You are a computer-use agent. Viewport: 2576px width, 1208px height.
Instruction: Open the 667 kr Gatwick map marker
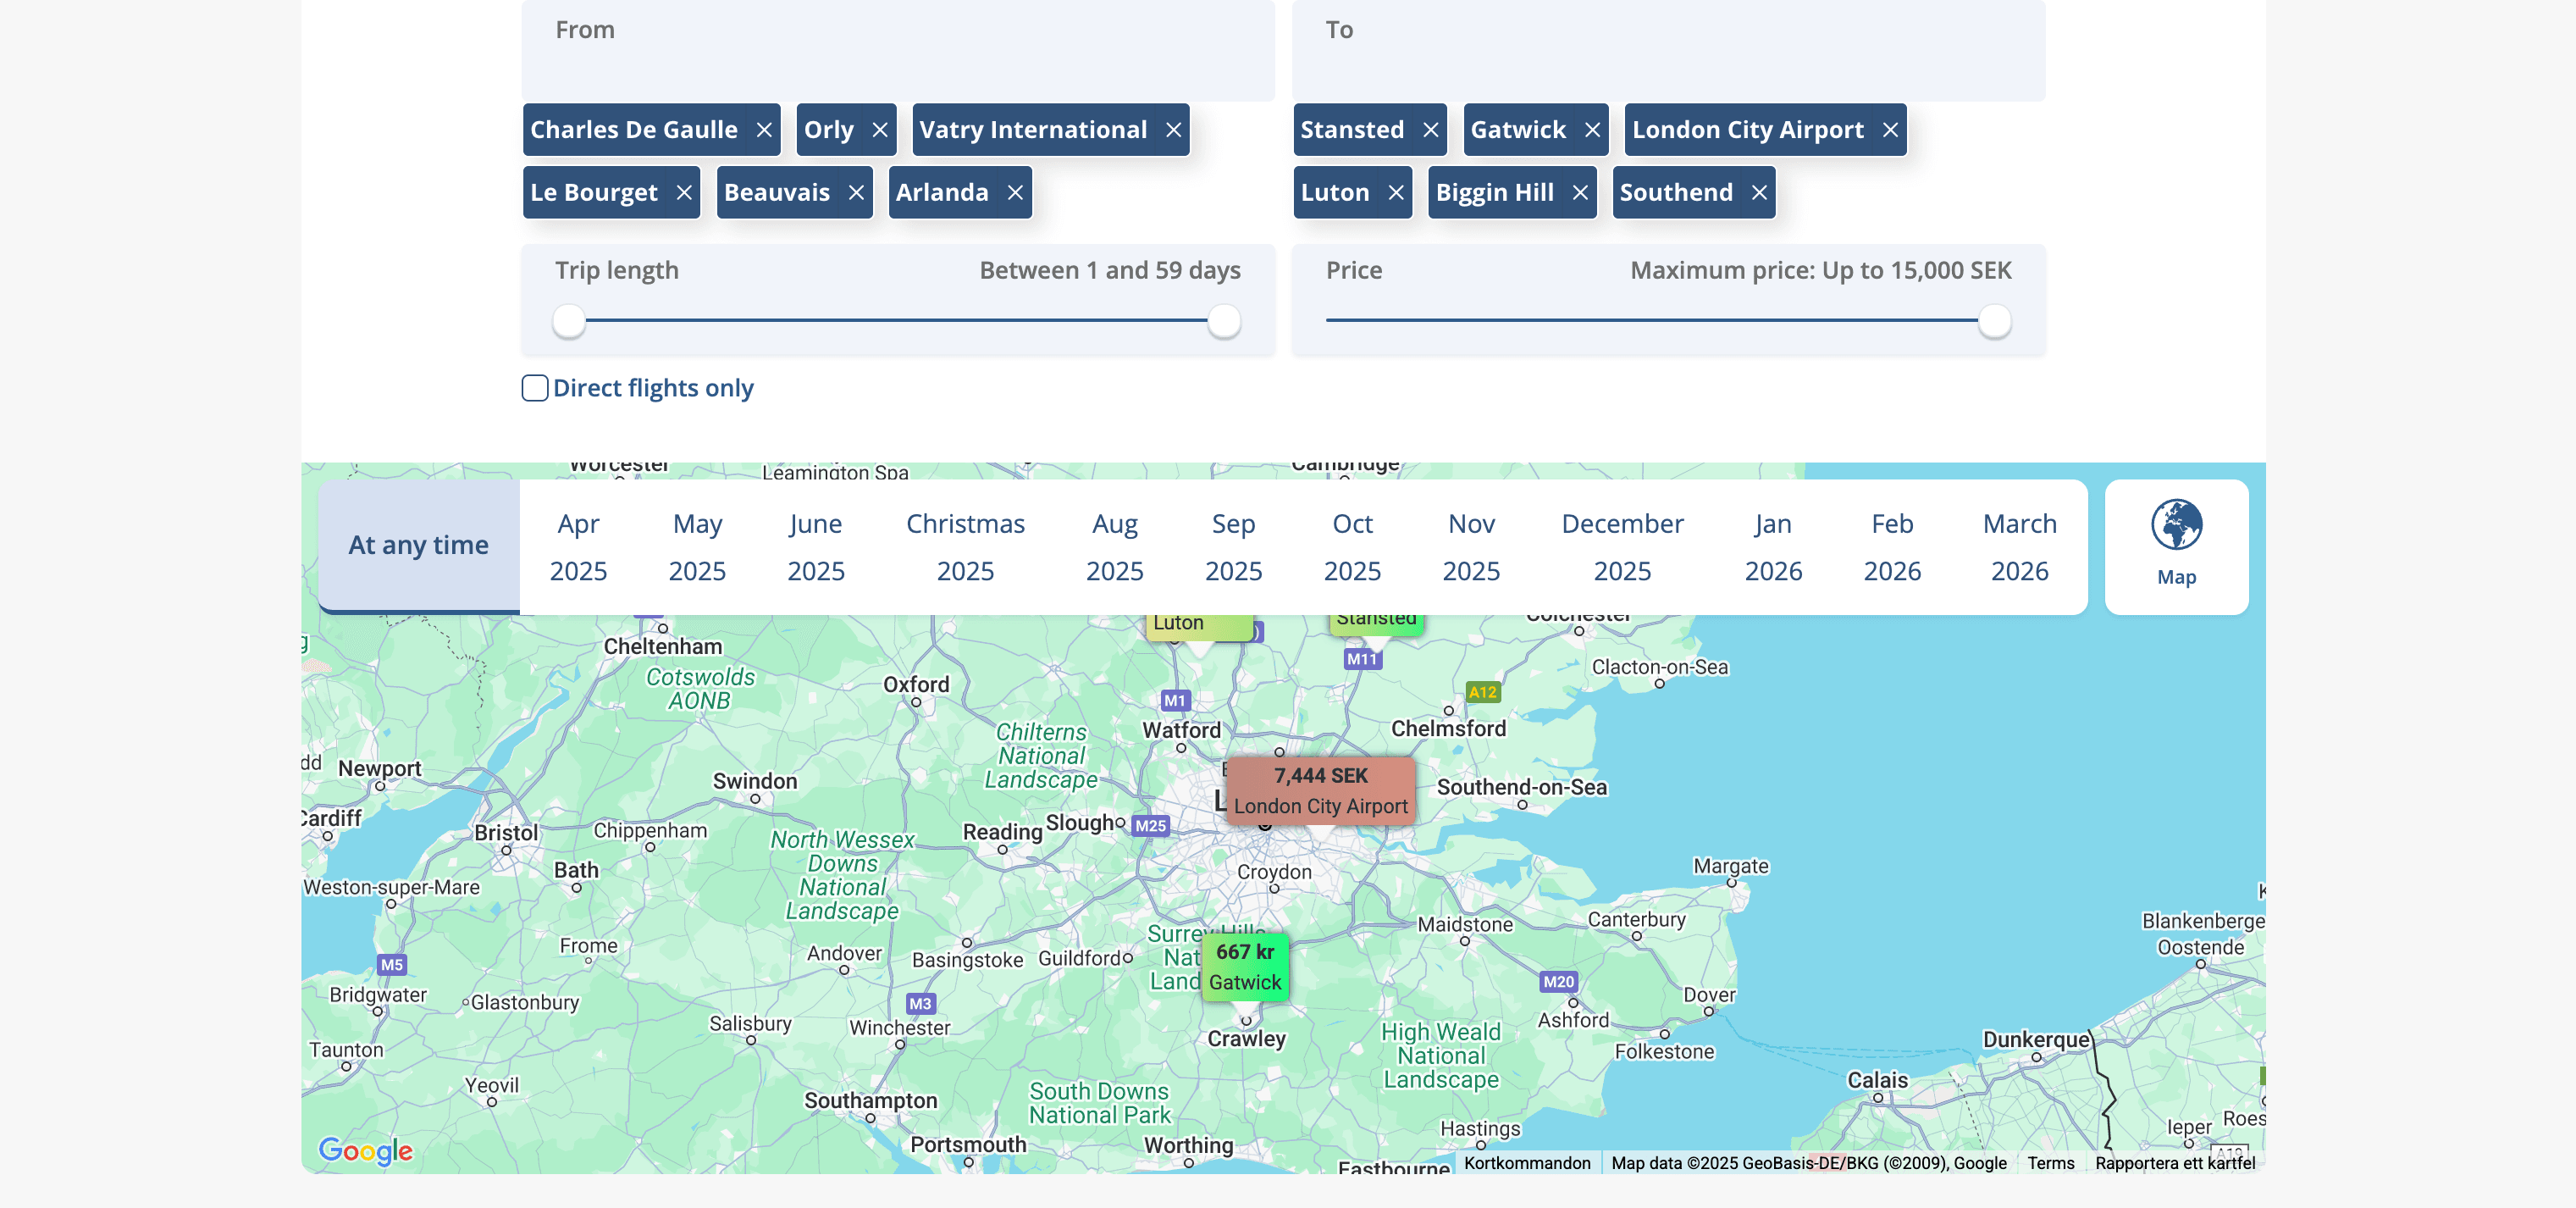click(1244, 967)
